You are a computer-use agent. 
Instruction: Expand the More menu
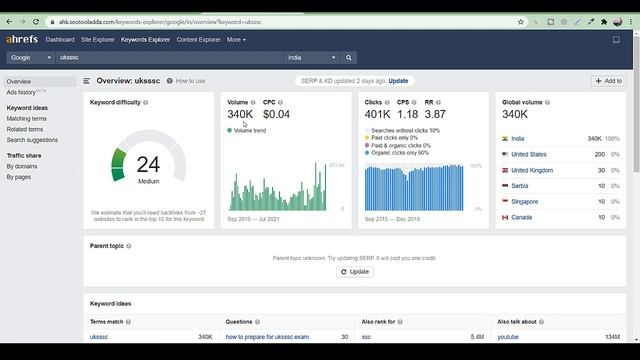(236, 40)
